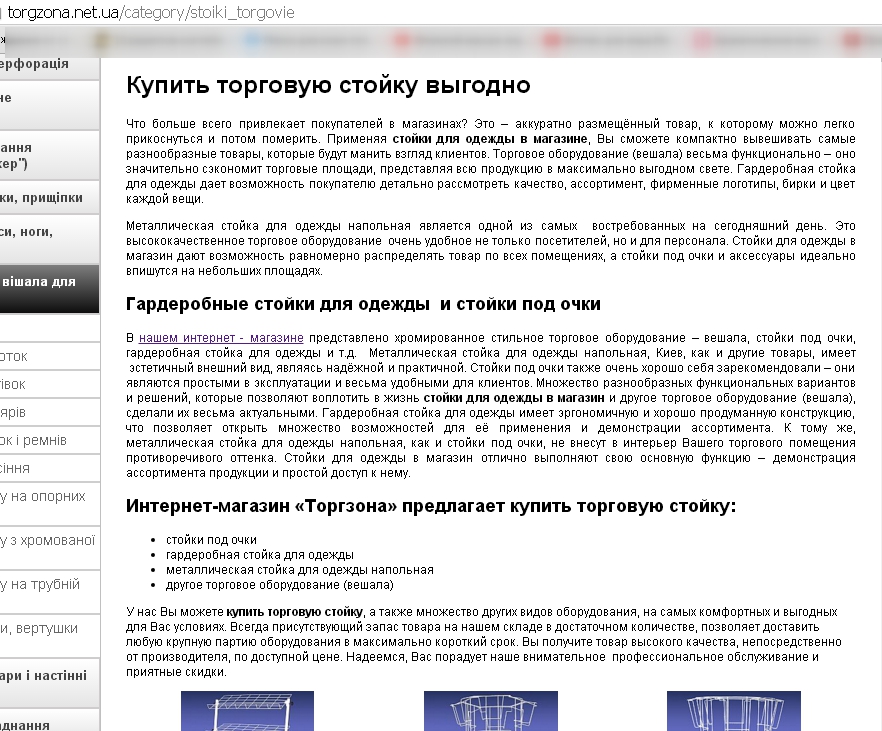Image resolution: width=882 pixels, height=731 pixels.
Task: Open the sidebar subcategory 'и, вертушки'
Action: point(50,635)
